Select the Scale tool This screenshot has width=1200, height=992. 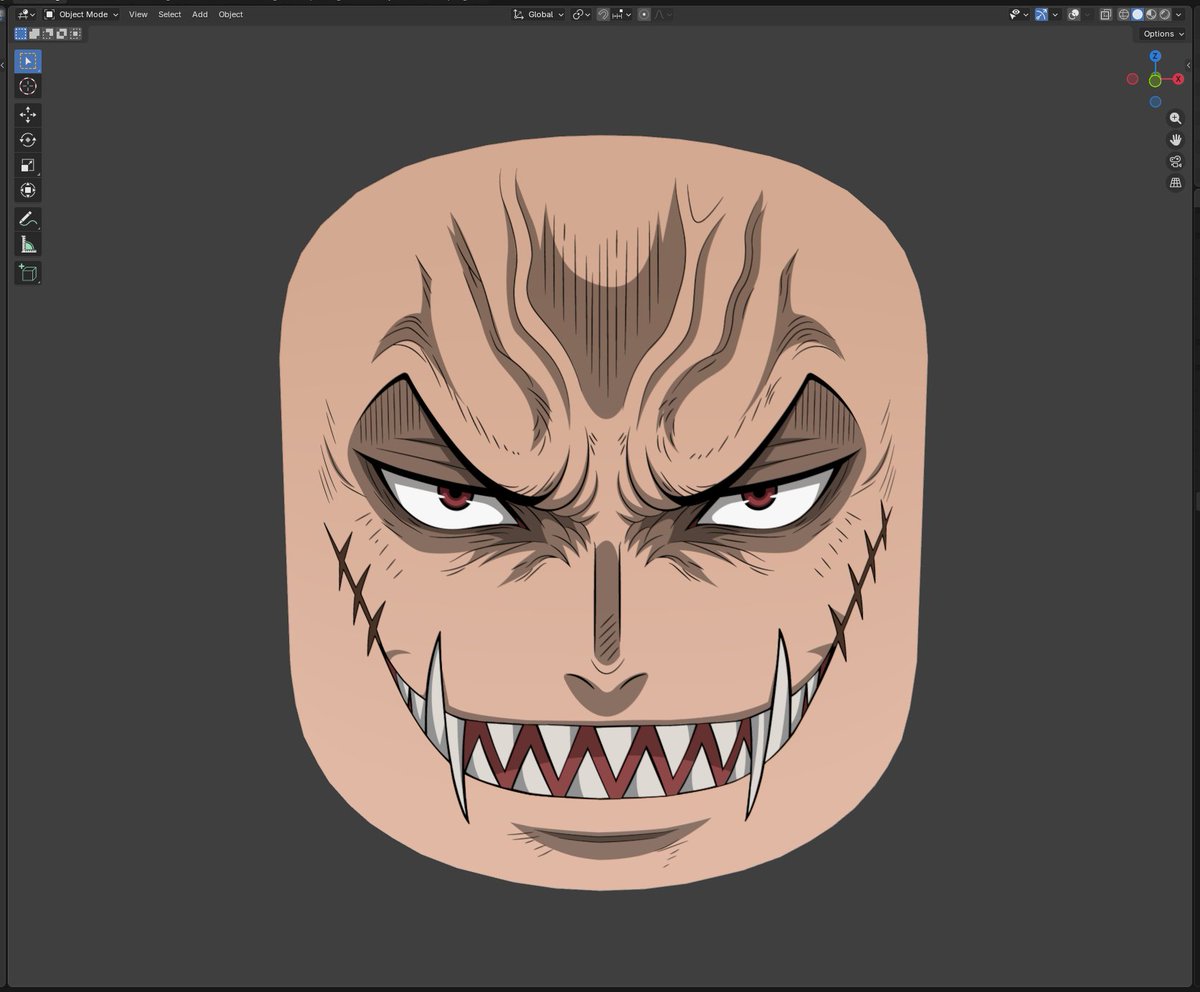click(x=28, y=165)
